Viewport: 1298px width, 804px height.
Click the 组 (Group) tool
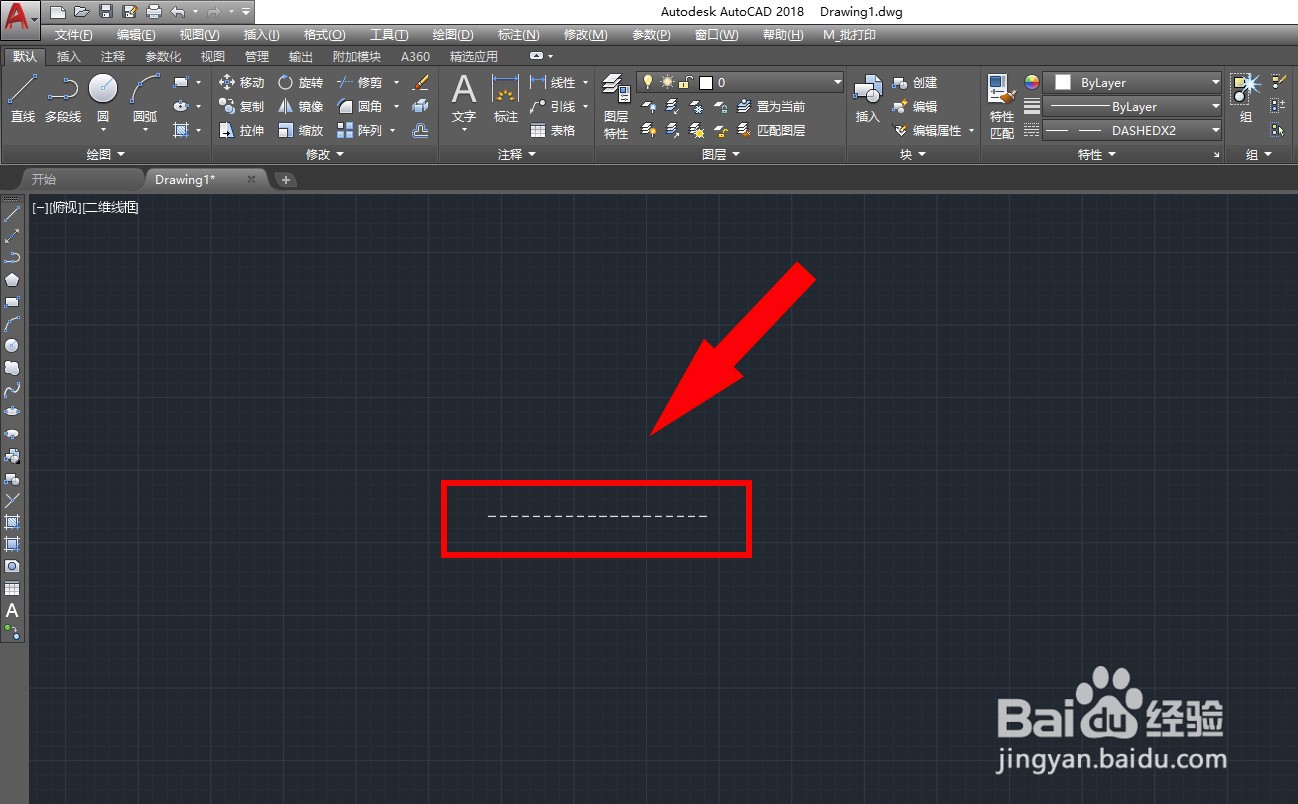pos(1245,98)
